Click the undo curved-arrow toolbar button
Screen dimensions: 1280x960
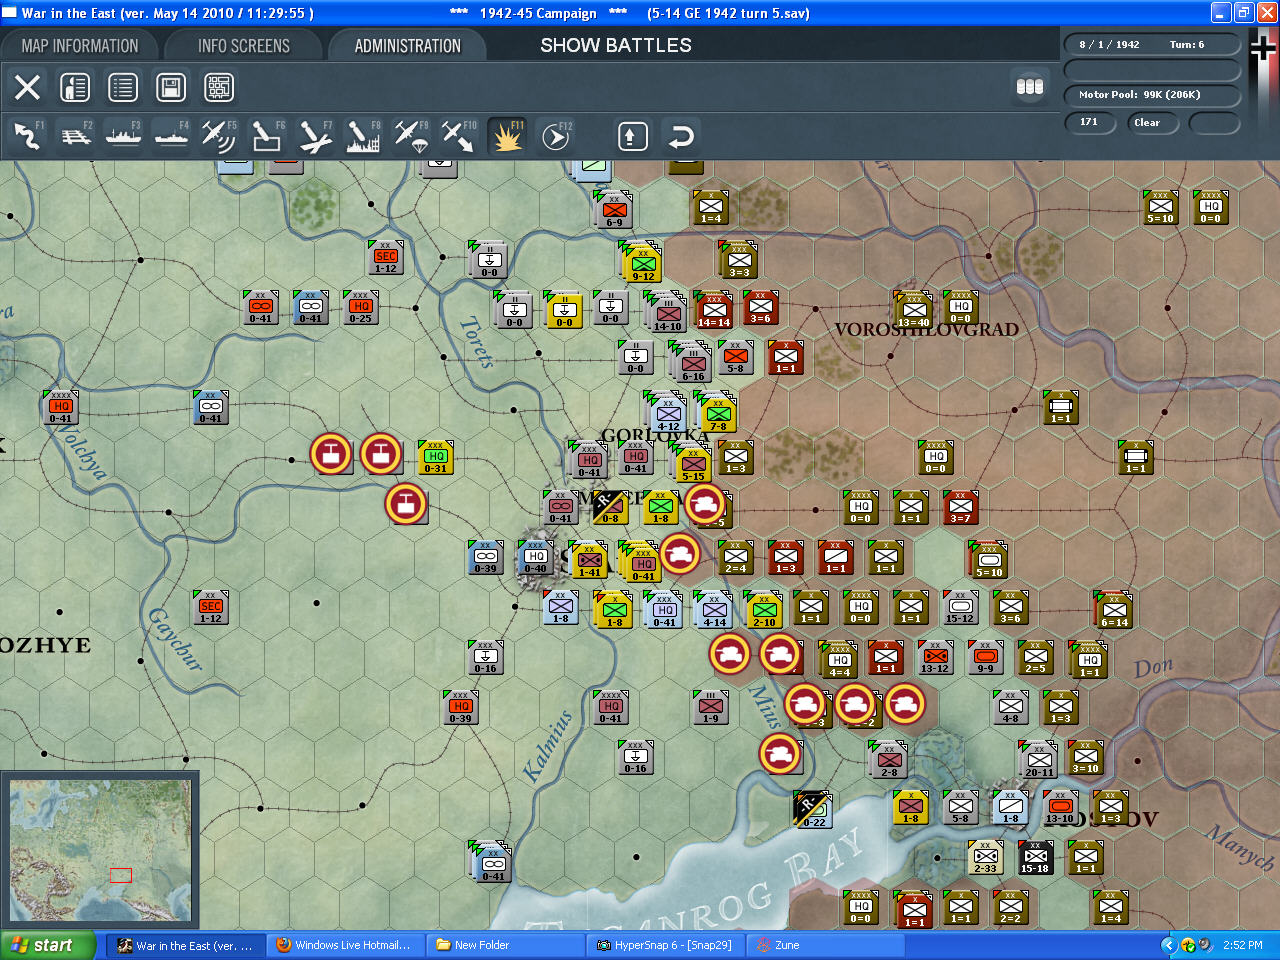pos(681,136)
